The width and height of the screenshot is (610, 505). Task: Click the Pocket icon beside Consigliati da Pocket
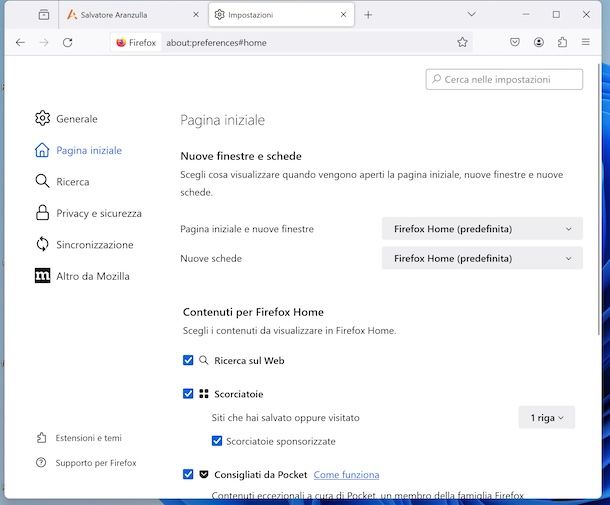pos(204,474)
